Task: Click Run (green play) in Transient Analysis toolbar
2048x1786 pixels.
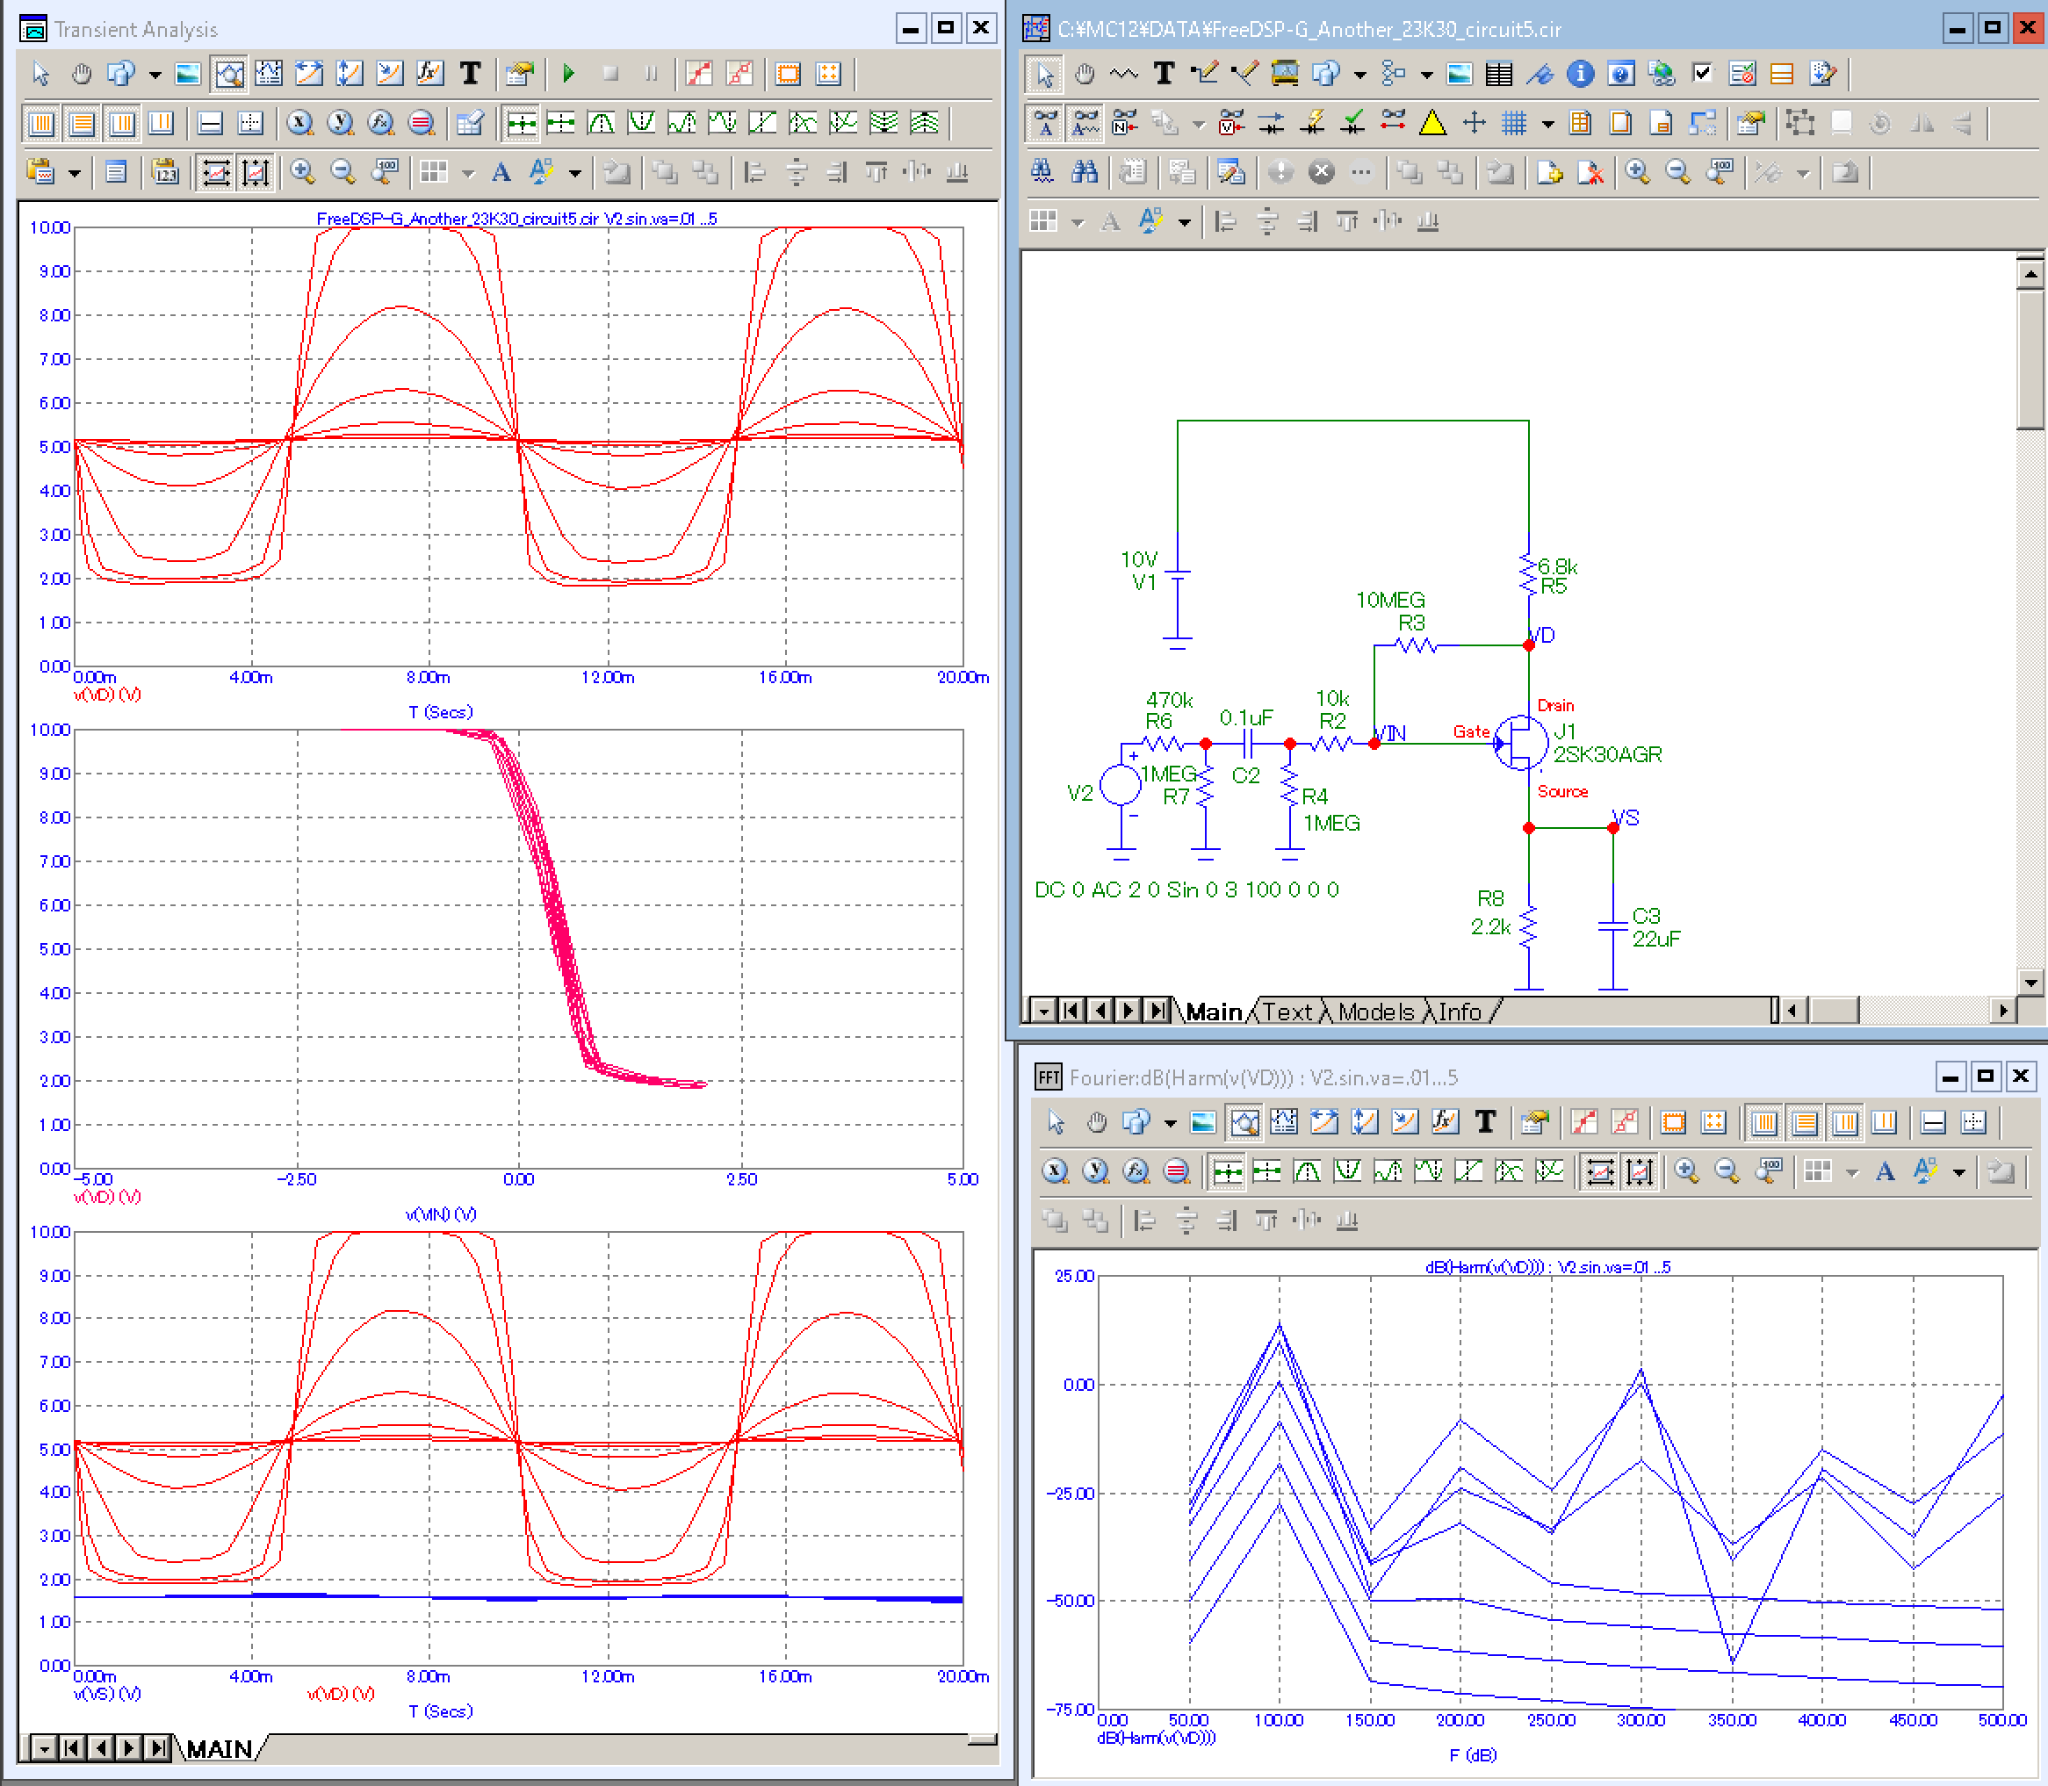Action: click(x=569, y=74)
